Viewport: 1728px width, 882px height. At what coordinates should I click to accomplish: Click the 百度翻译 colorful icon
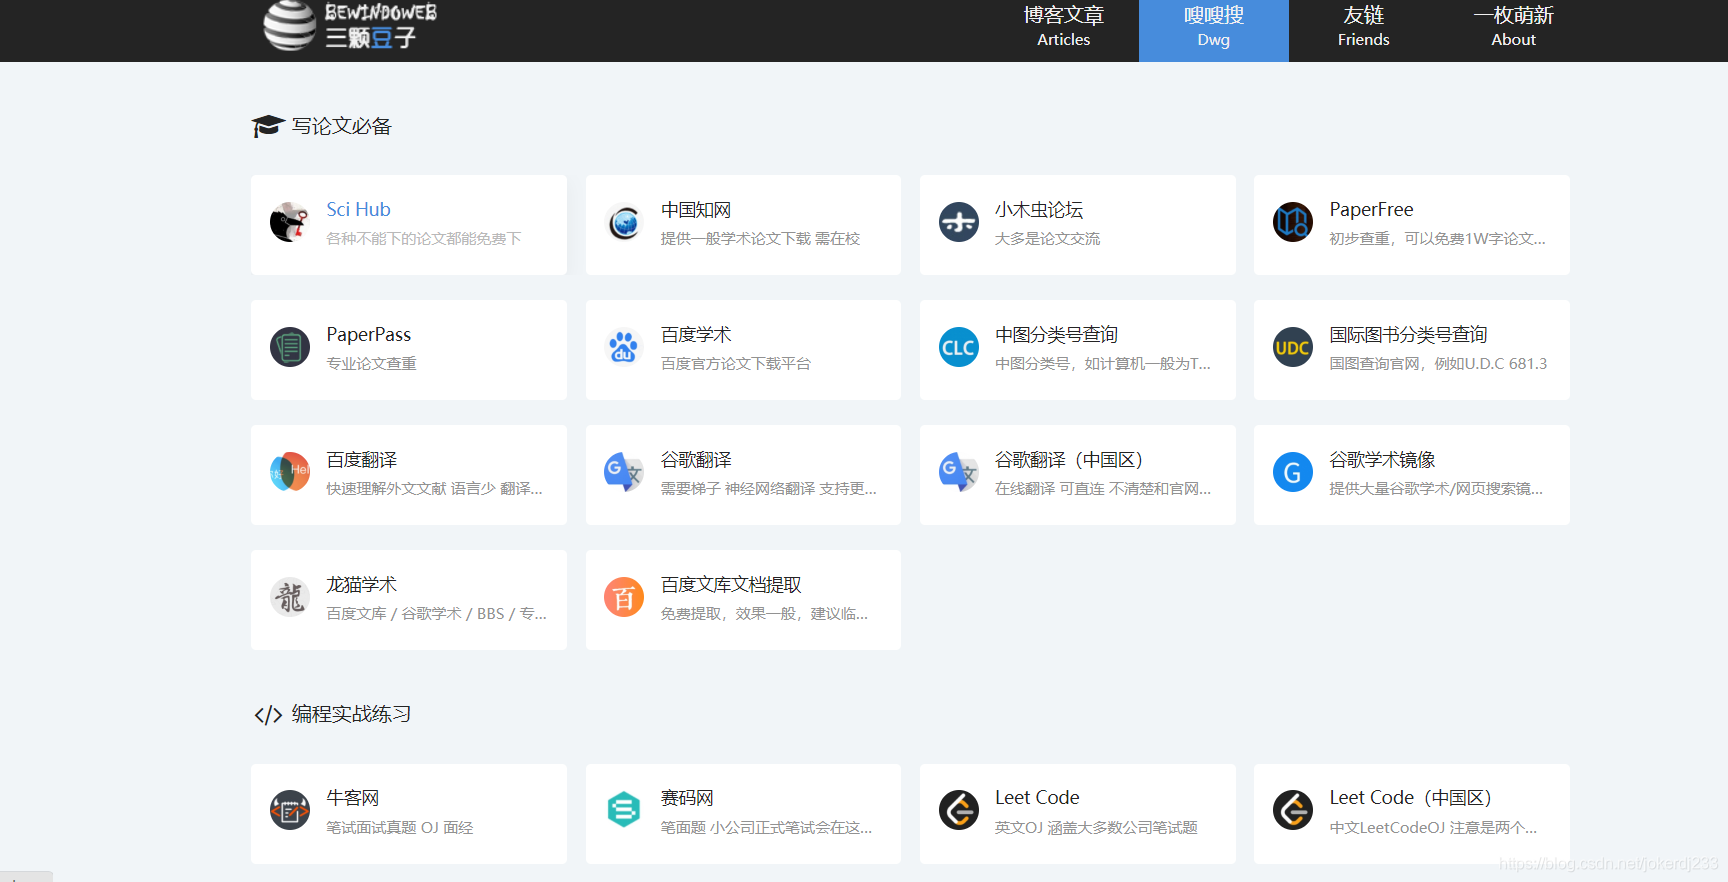(290, 472)
